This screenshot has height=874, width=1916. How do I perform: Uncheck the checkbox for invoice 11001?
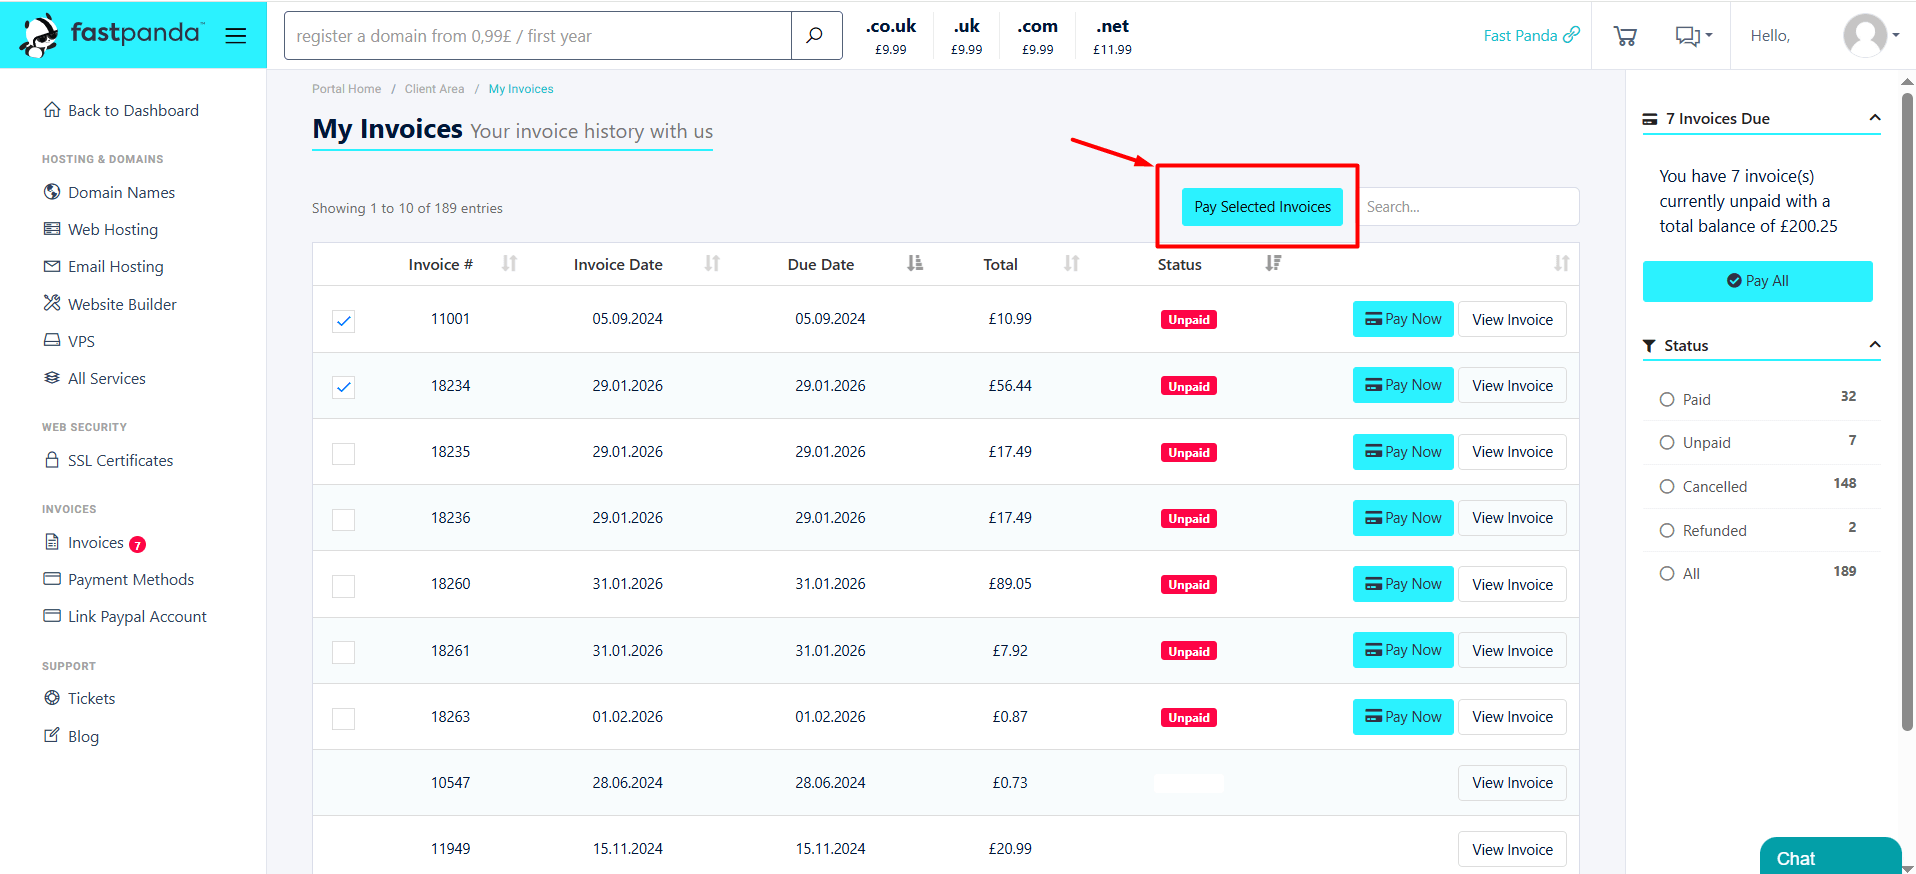(343, 321)
